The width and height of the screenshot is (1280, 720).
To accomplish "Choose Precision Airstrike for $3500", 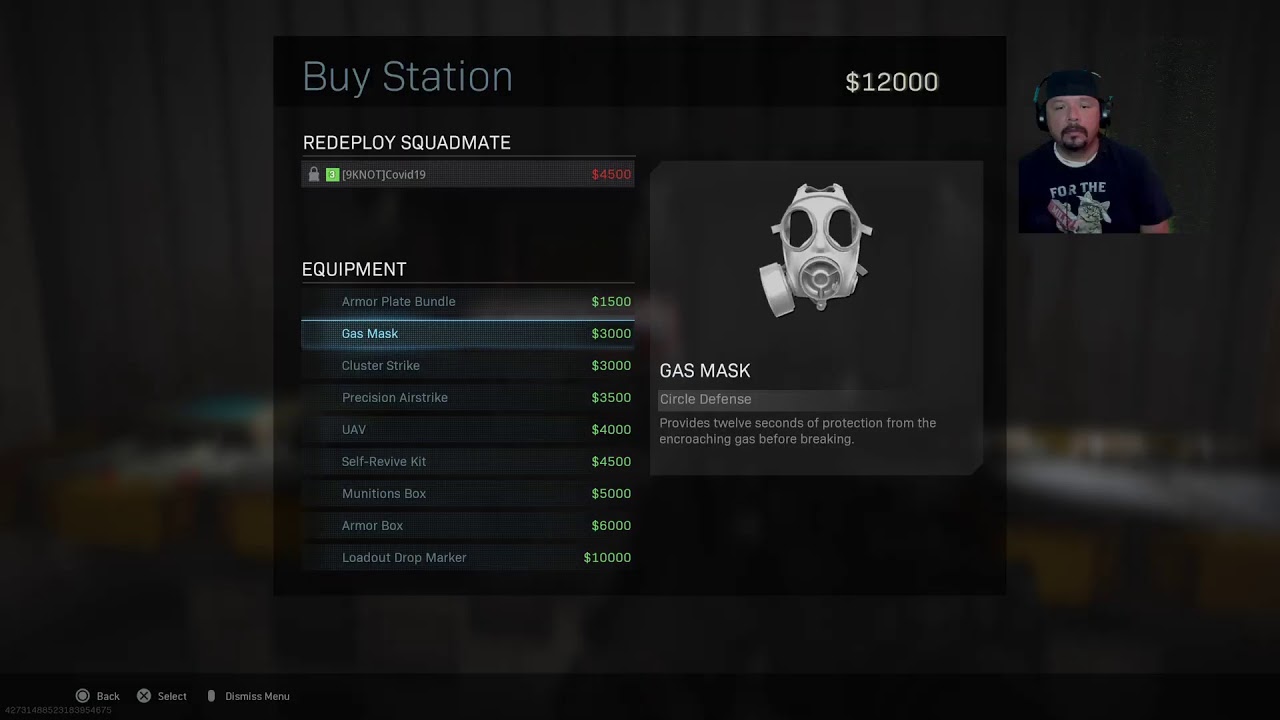I will (468, 397).
